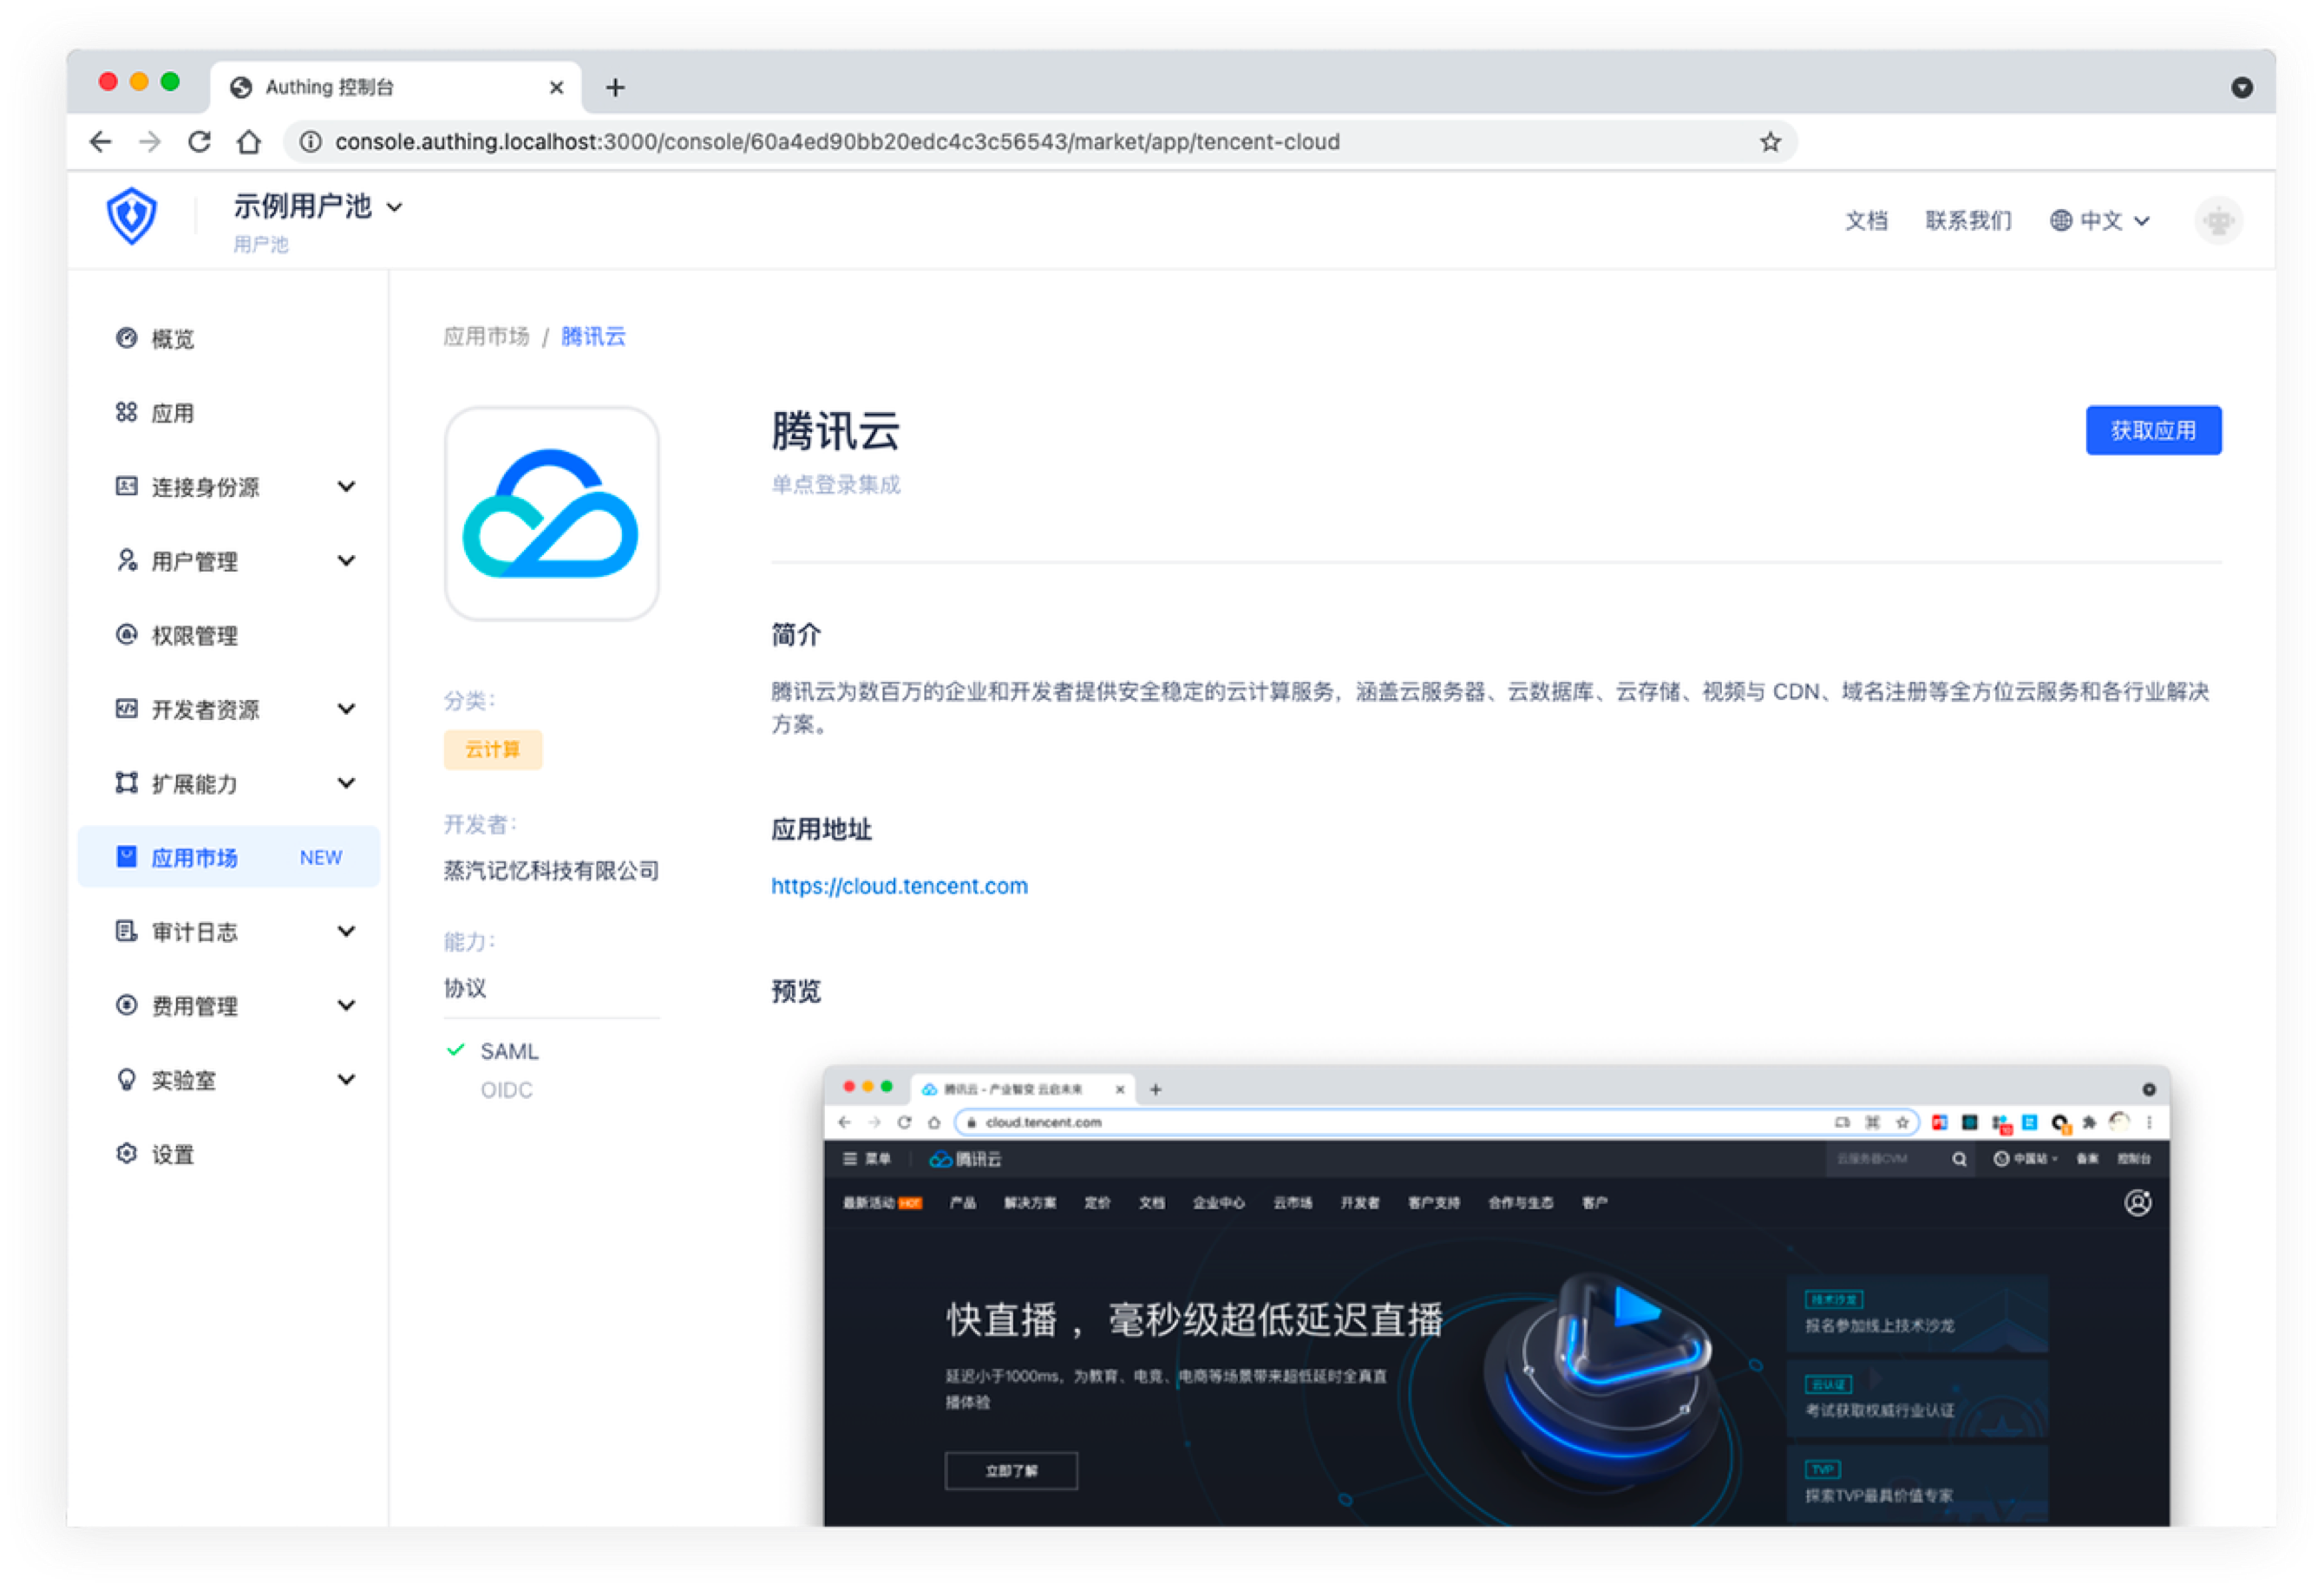Click the SAML protocol entry
Screen dimensions: 2324x1590
tap(509, 1051)
